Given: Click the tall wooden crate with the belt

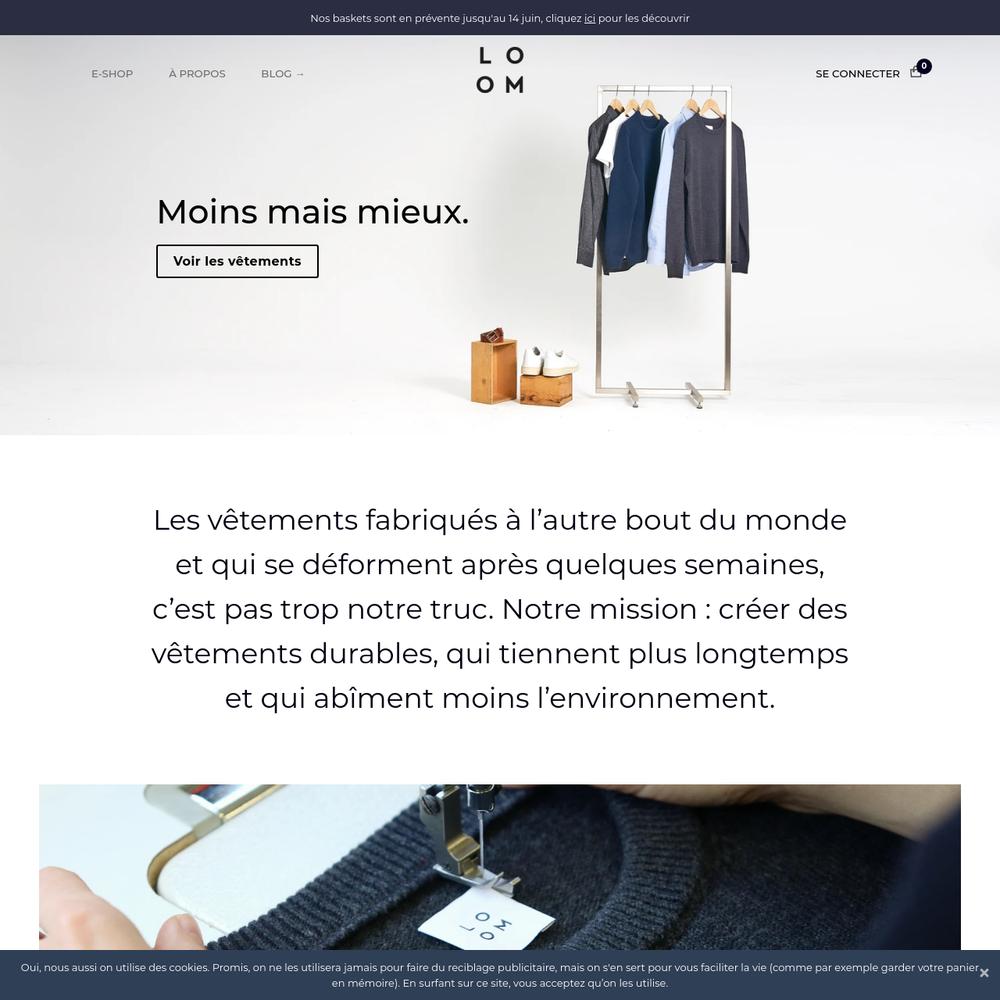Looking at the screenshot, I should [x=494, y=370].
